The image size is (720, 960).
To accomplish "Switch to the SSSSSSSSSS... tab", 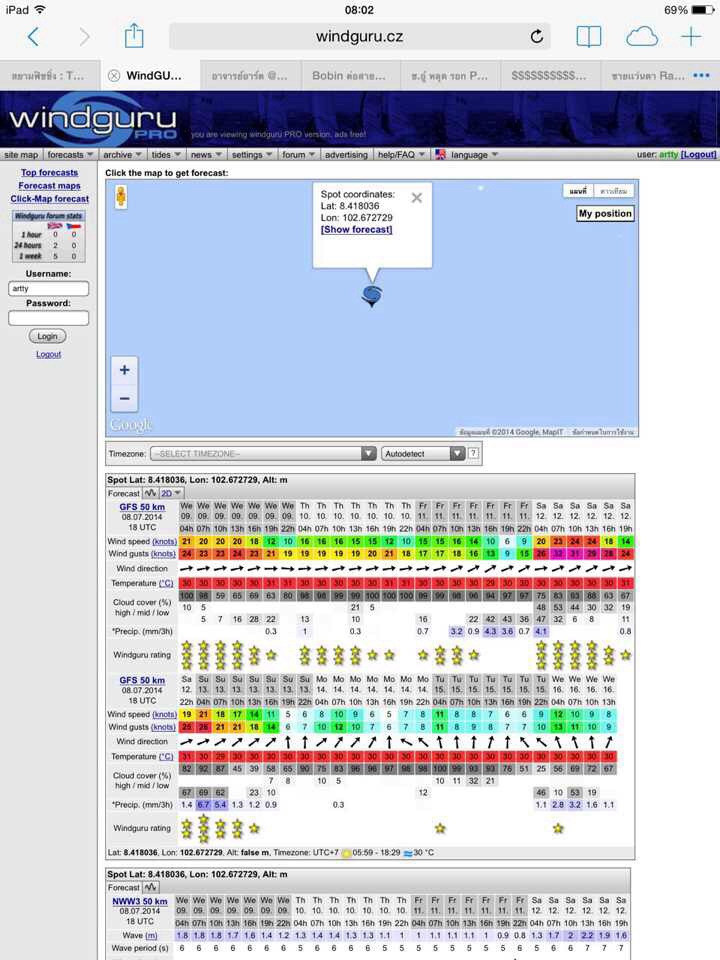I will (549, 76).
